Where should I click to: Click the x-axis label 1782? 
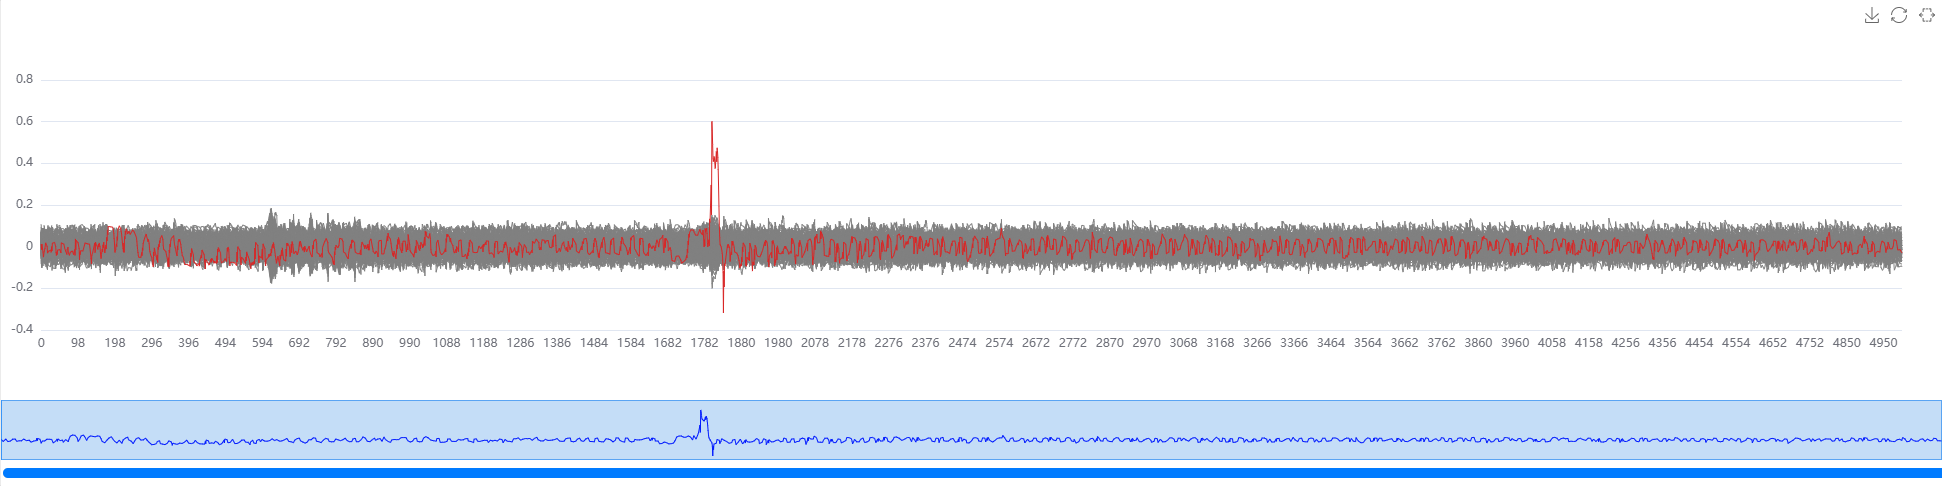704,343
